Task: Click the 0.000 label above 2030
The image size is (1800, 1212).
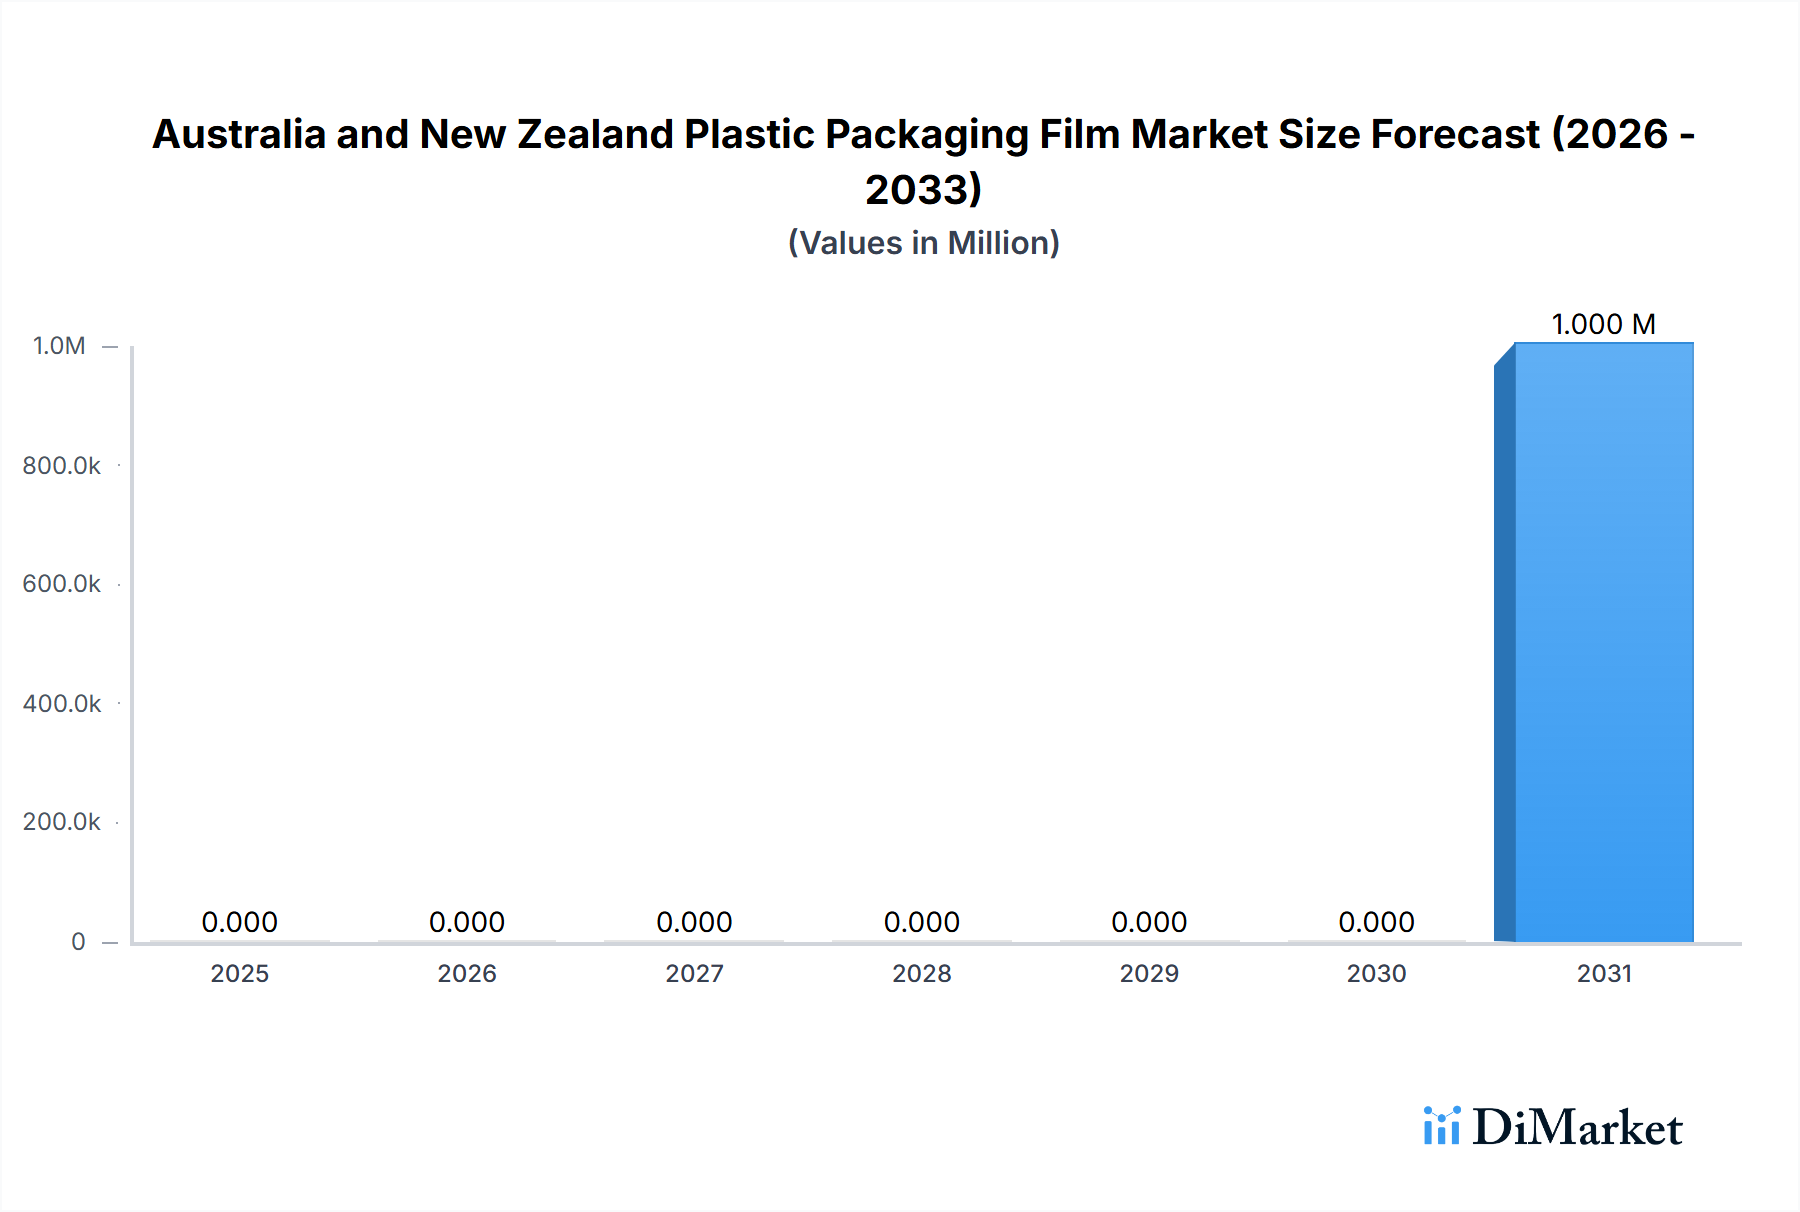Action: tap(1378, 921)
